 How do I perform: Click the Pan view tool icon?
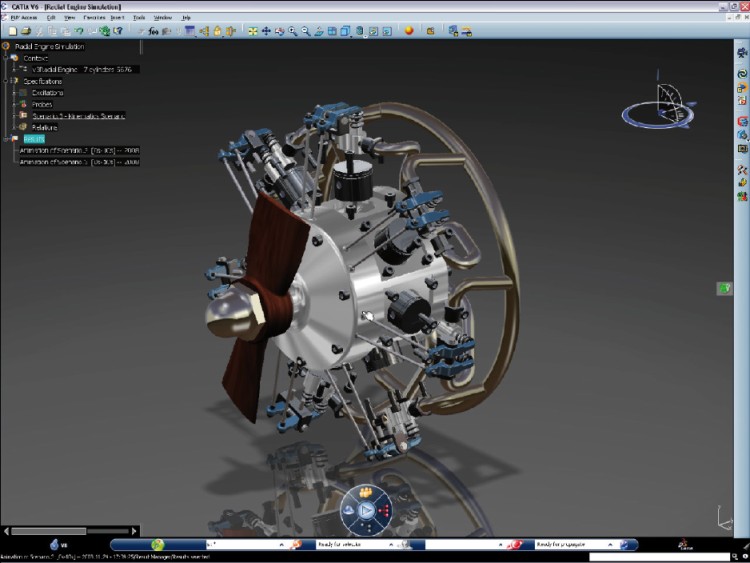click(x=266, y=31)
